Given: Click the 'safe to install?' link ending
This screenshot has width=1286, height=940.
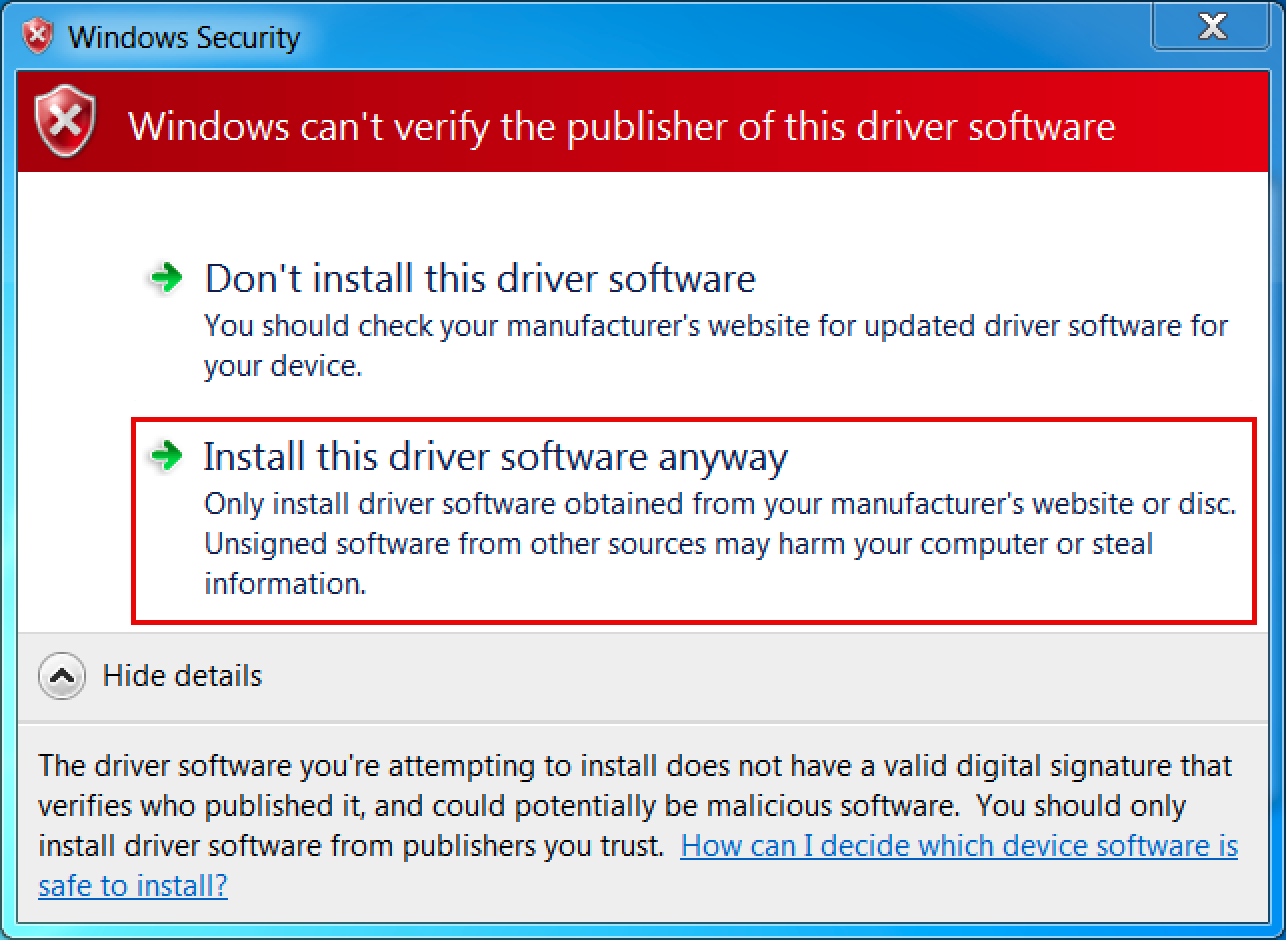Looking at the screenshot, I should 133,886.
